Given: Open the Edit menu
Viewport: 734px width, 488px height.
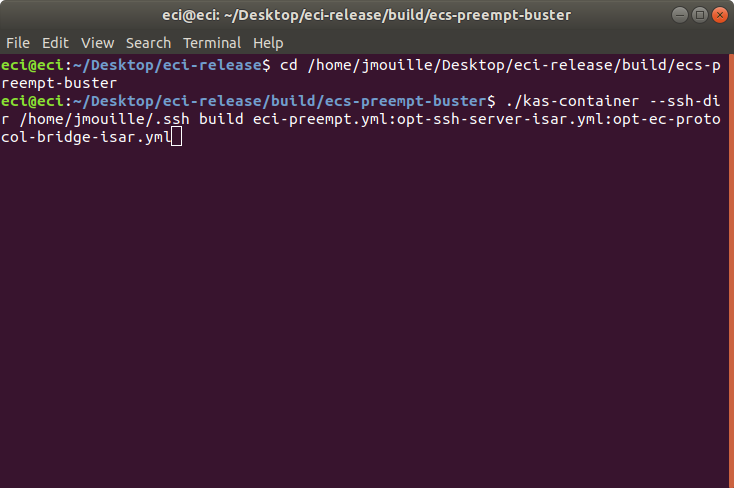Looking at the screenshot, I should point(55,43).
